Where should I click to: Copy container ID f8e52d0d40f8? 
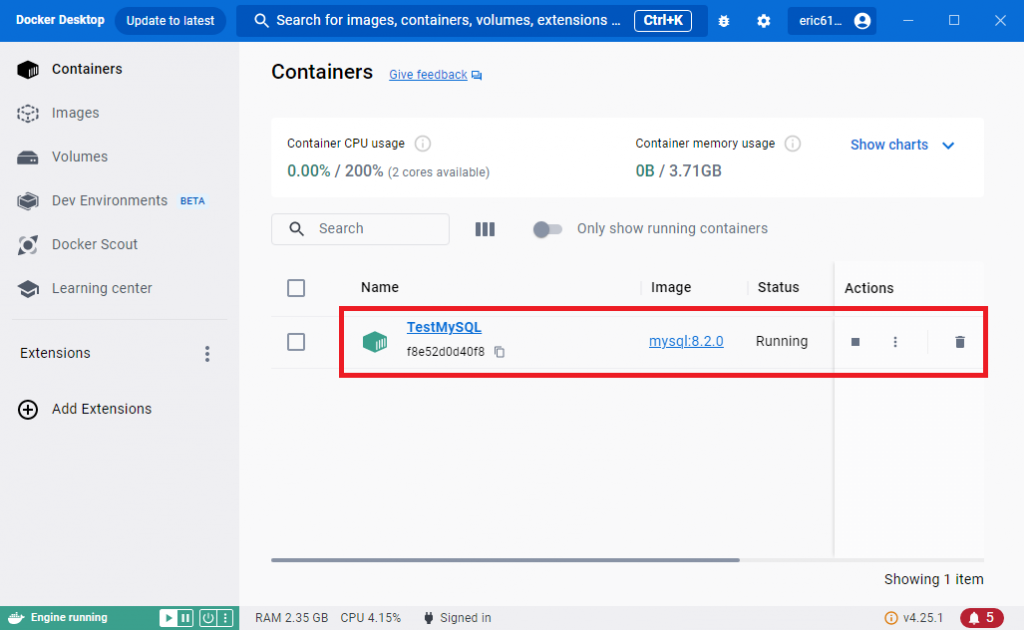pyautogui.click(x=500, y=352)
